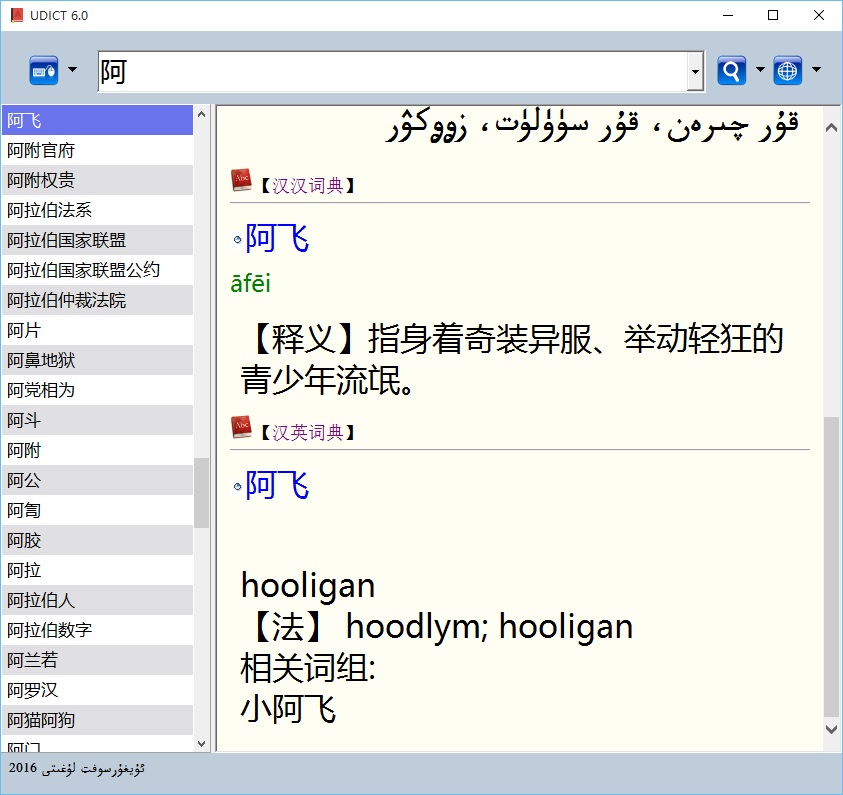Expand the search box history dropdown

[695, 72]
